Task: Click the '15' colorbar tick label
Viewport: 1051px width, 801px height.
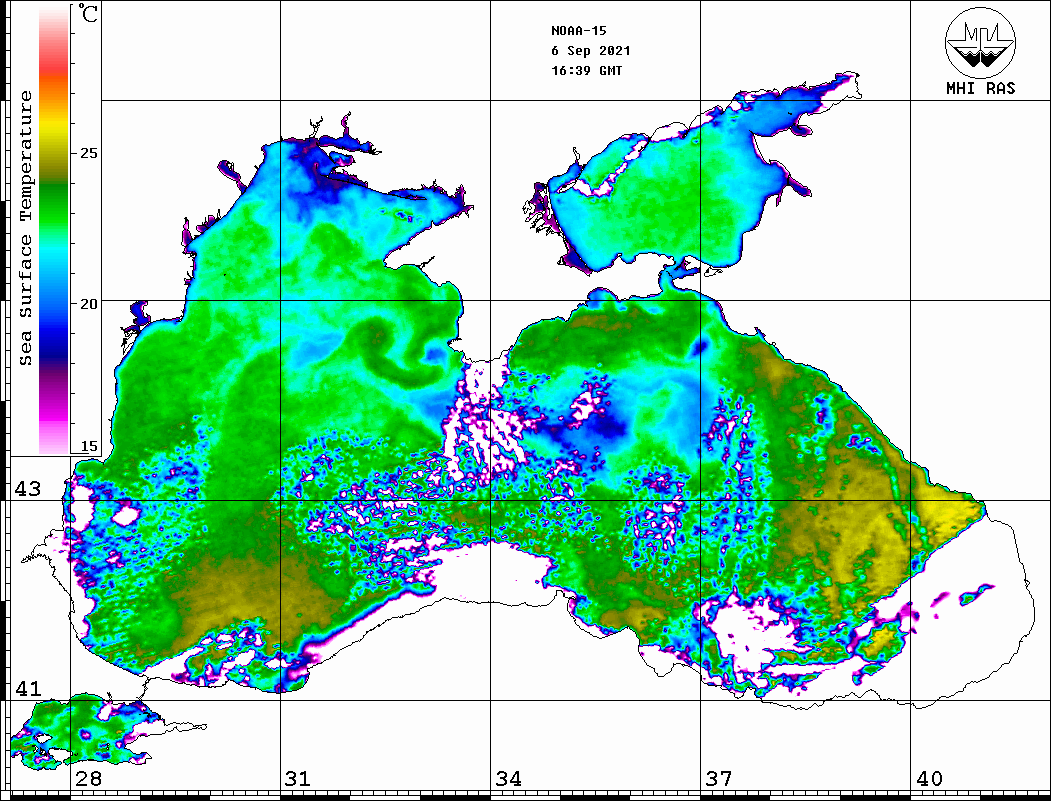Action: (88, 446)
